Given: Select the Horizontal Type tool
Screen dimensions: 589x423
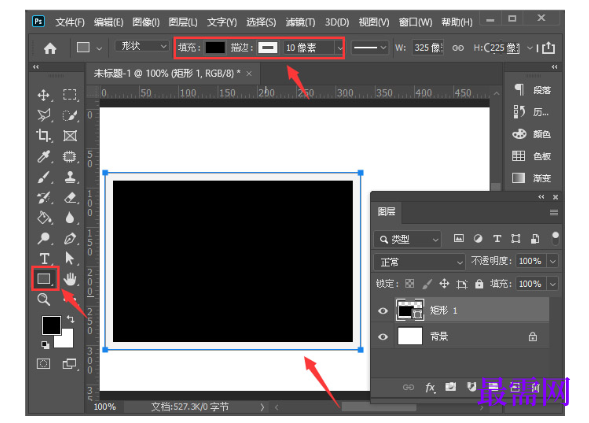Looking at the screenshot, I should click(44, 258).
